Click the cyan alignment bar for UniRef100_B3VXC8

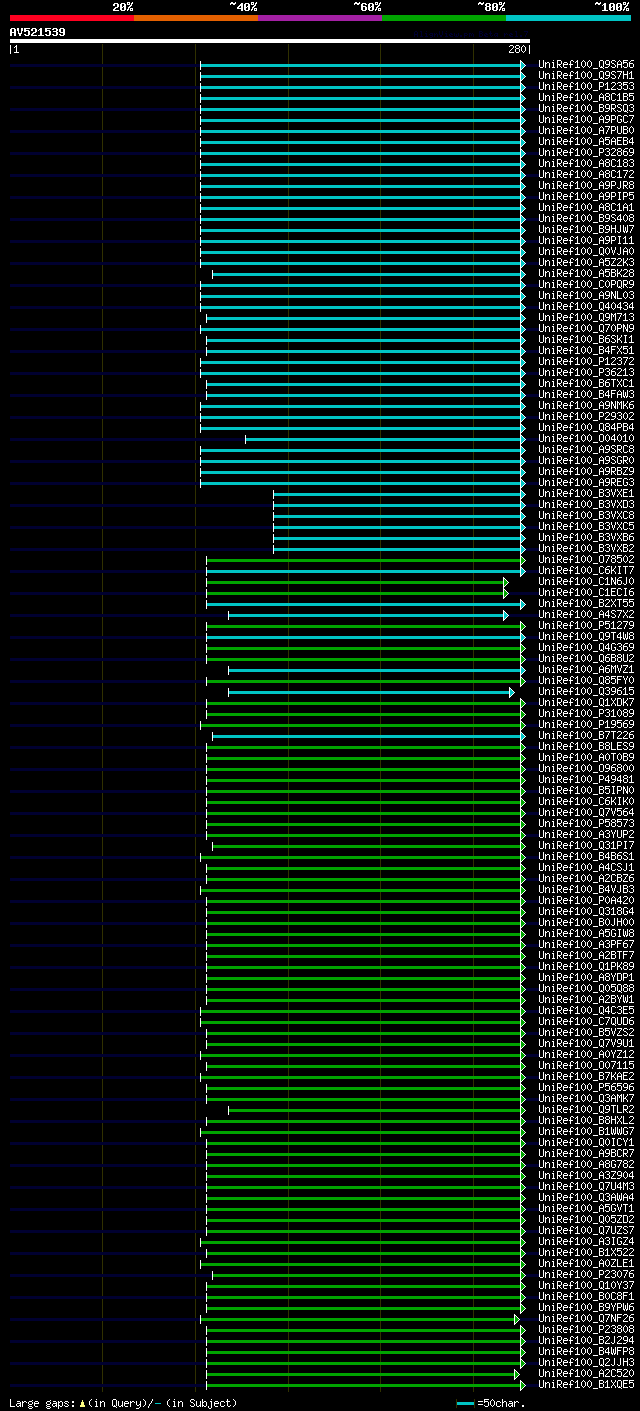[x=399, y=515]
